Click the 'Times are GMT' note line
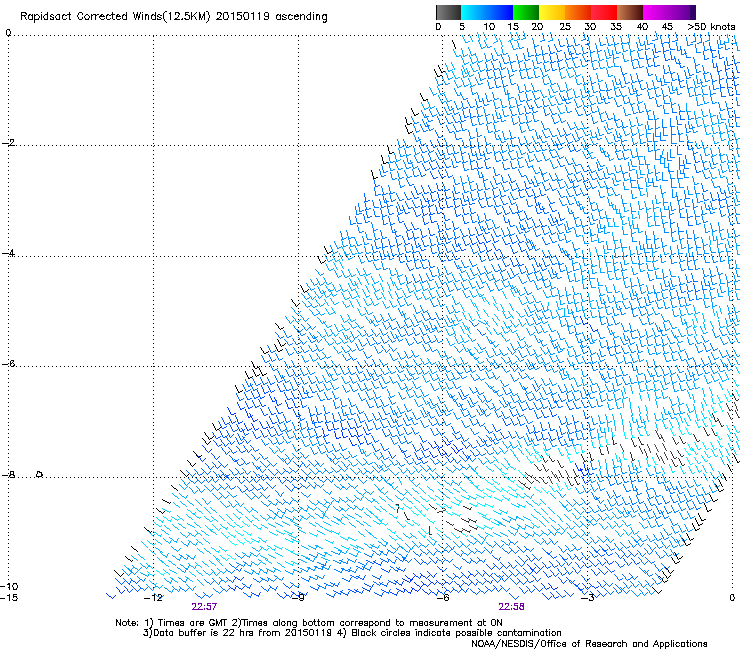The image size is (740, 650). pos(309,623)
